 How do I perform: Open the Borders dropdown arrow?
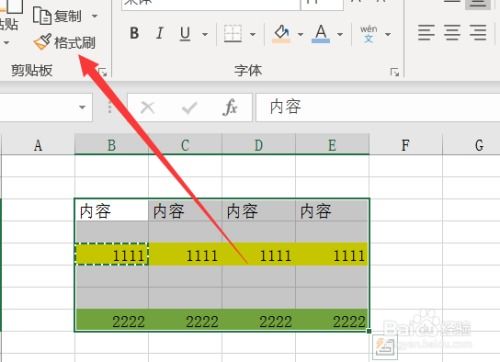pyautogui.click(x=253, y=34)
